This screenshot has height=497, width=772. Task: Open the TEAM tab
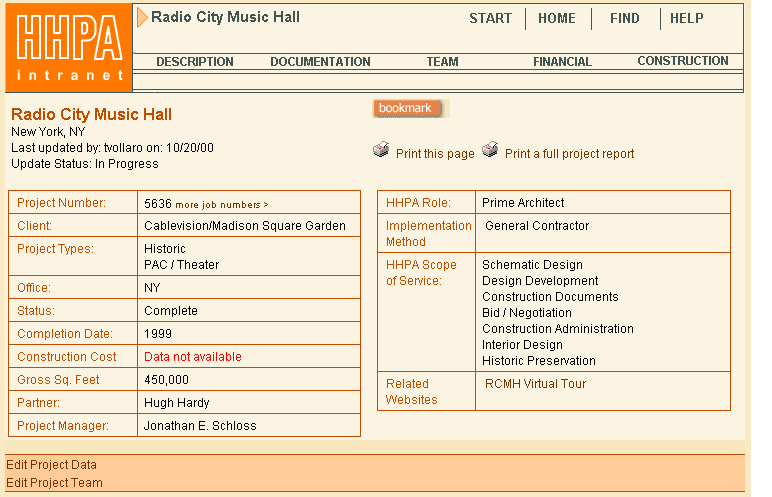point(442,62)
